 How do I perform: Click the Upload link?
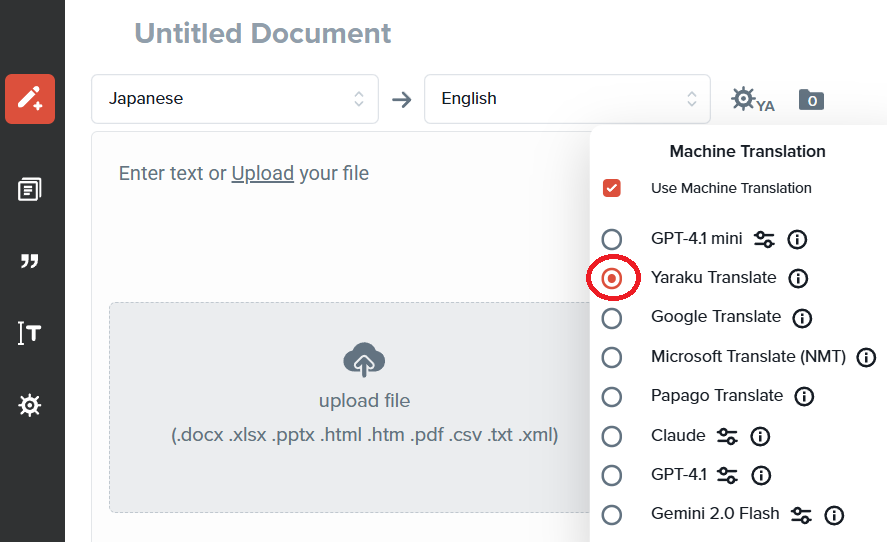[262, 173]
